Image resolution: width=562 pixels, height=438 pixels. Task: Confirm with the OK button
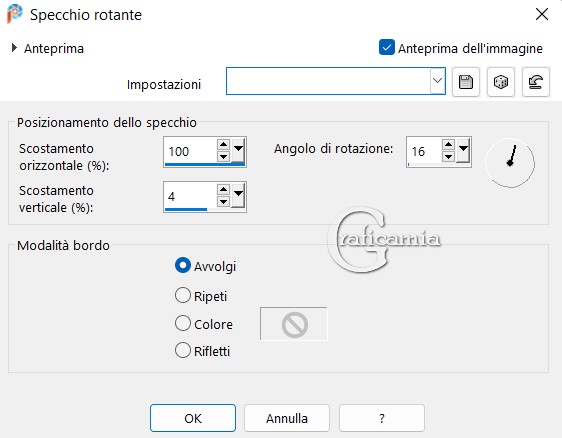193,418
